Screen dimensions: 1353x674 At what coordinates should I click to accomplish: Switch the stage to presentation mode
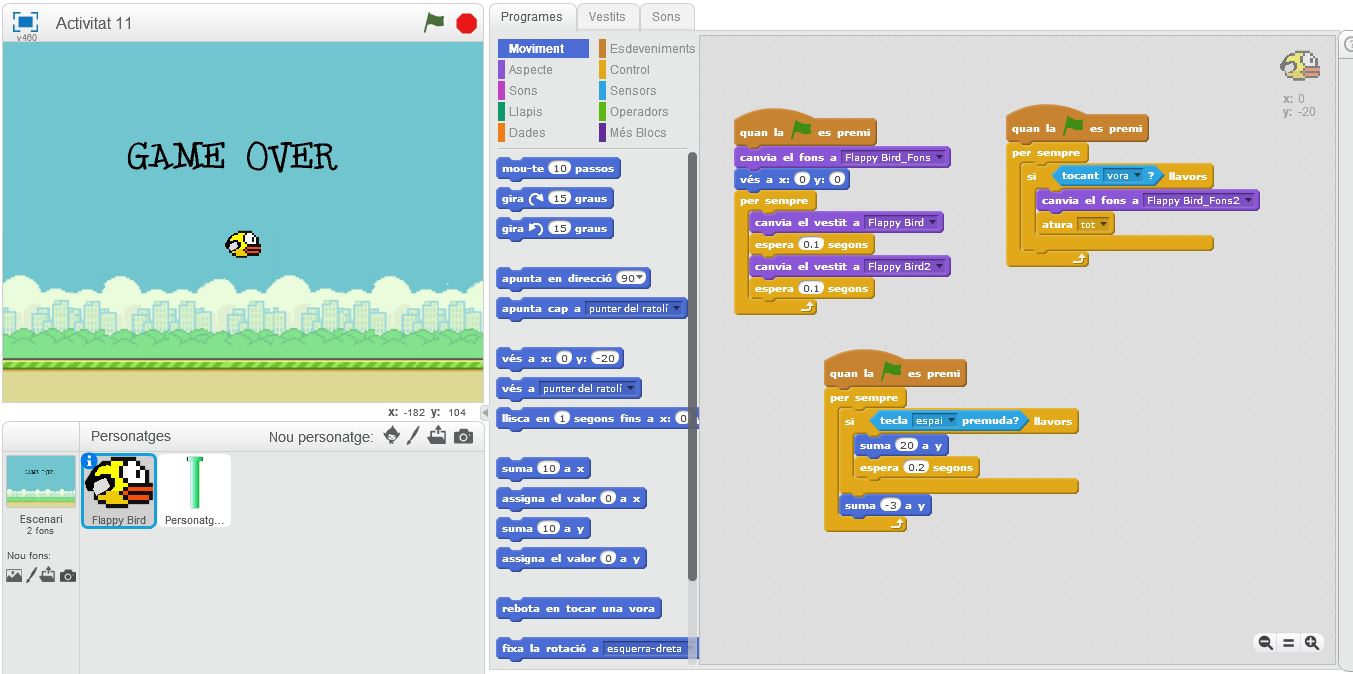[26, 22]
